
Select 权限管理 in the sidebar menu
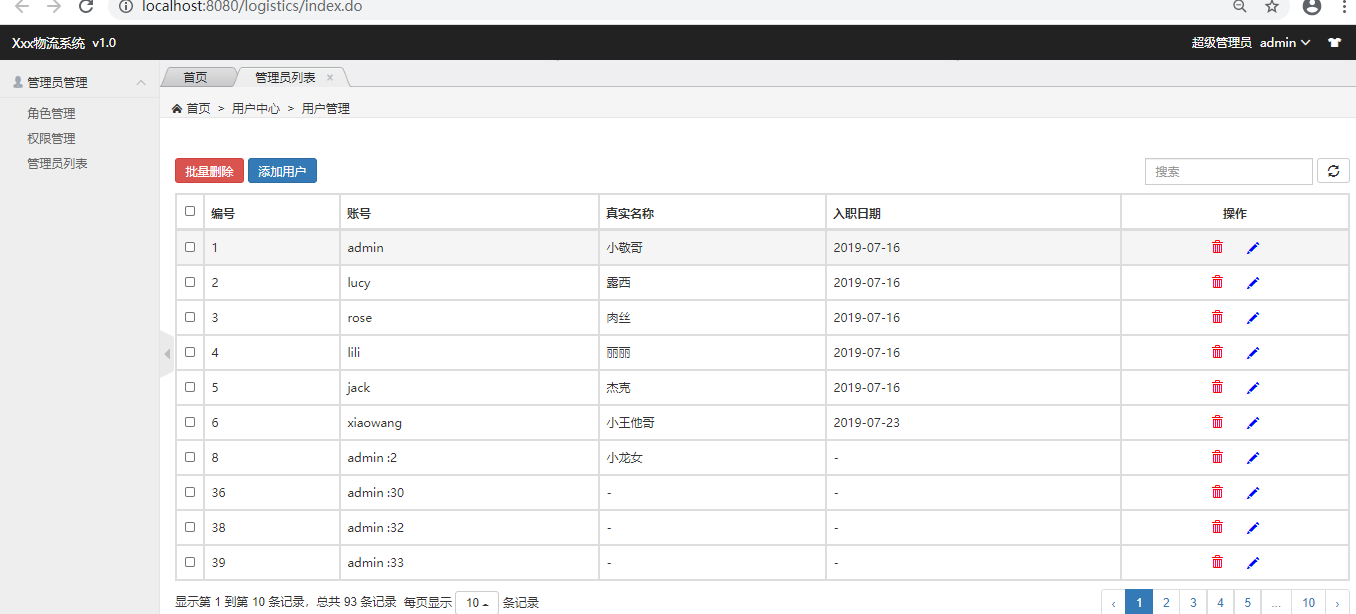[52, 138]
